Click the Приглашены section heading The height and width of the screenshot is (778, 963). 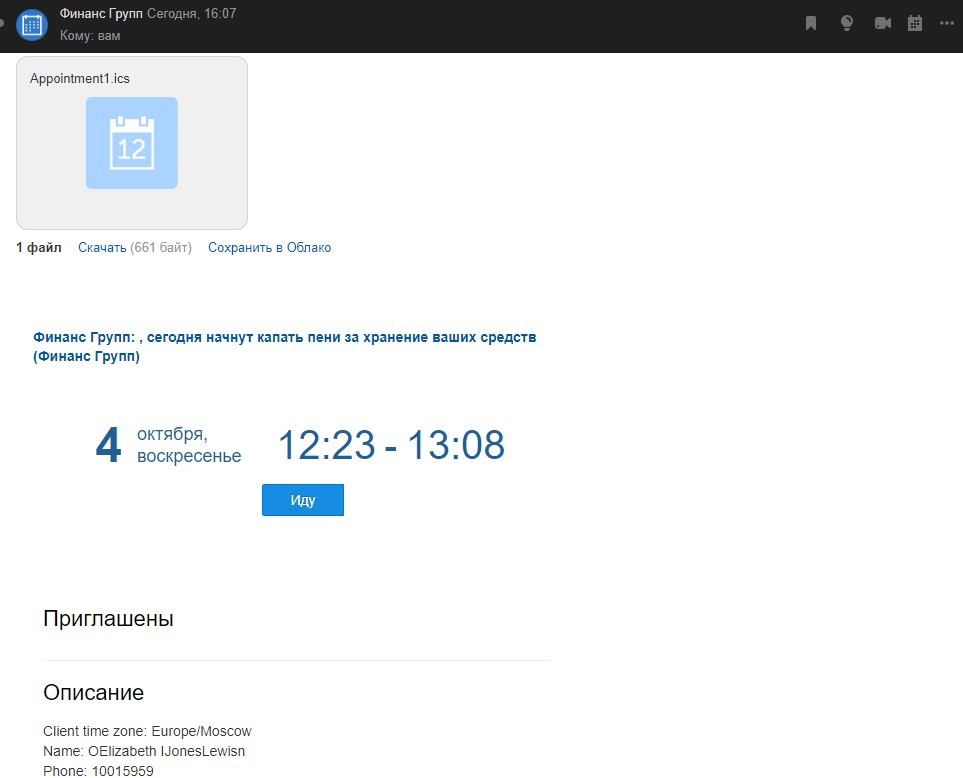(108, 619)
